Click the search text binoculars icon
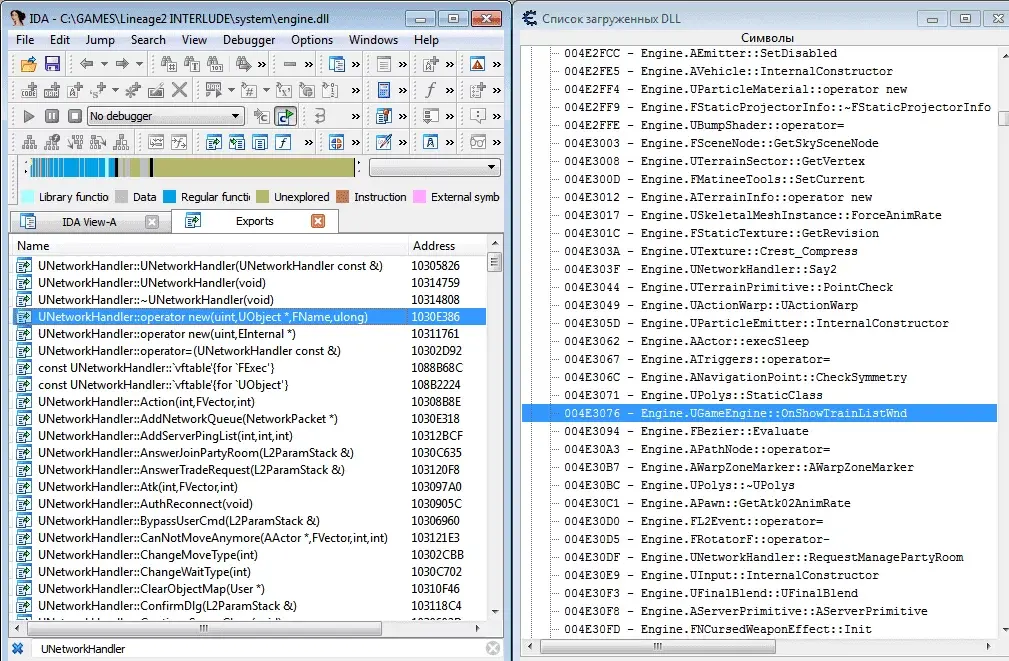This screenshot has height=661, width=1009. coord(192,64)
